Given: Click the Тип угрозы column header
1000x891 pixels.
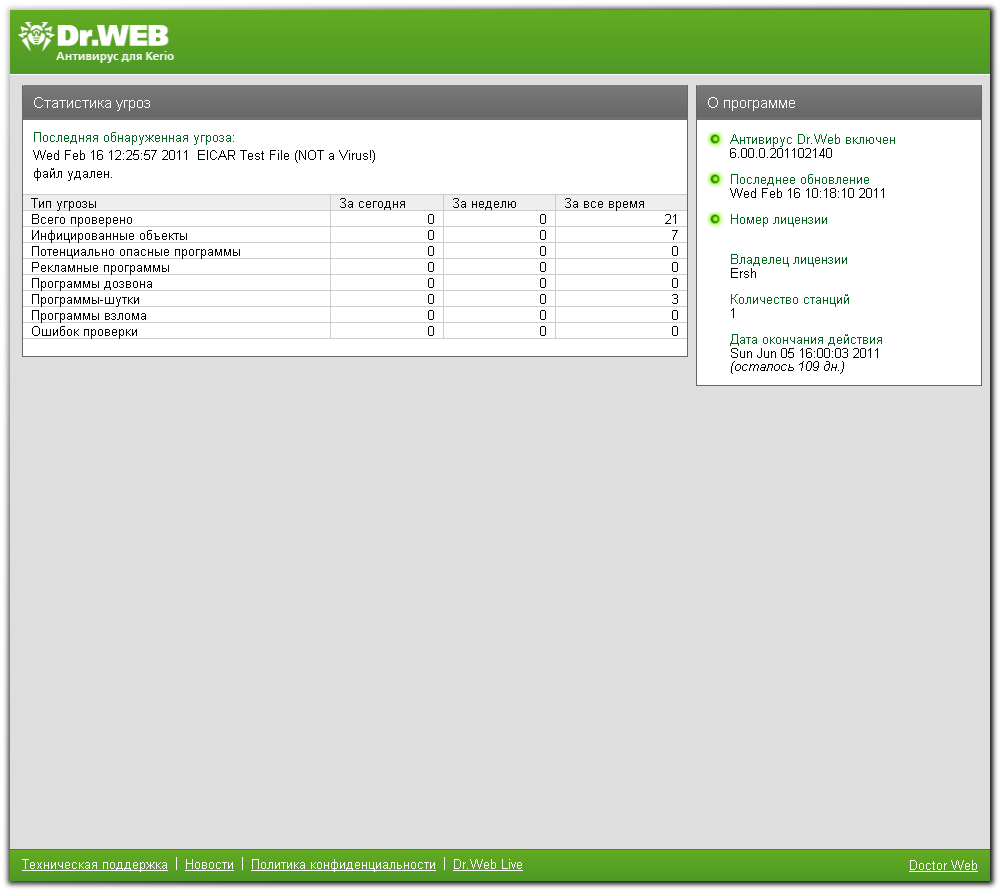Looking at the screenshot, I should point(177,203).
